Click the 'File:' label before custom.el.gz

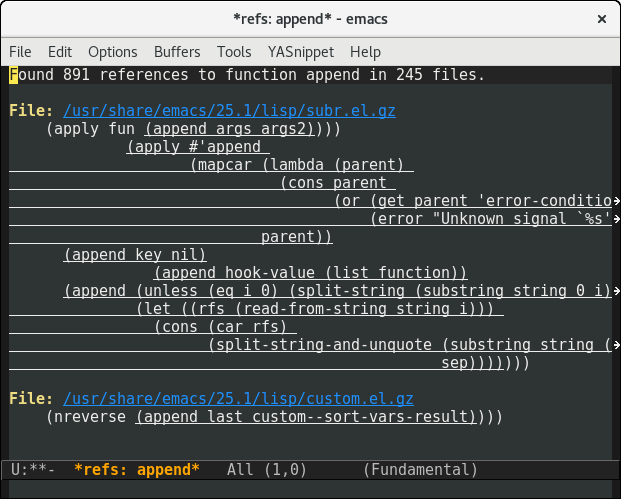tap(31, 398)
